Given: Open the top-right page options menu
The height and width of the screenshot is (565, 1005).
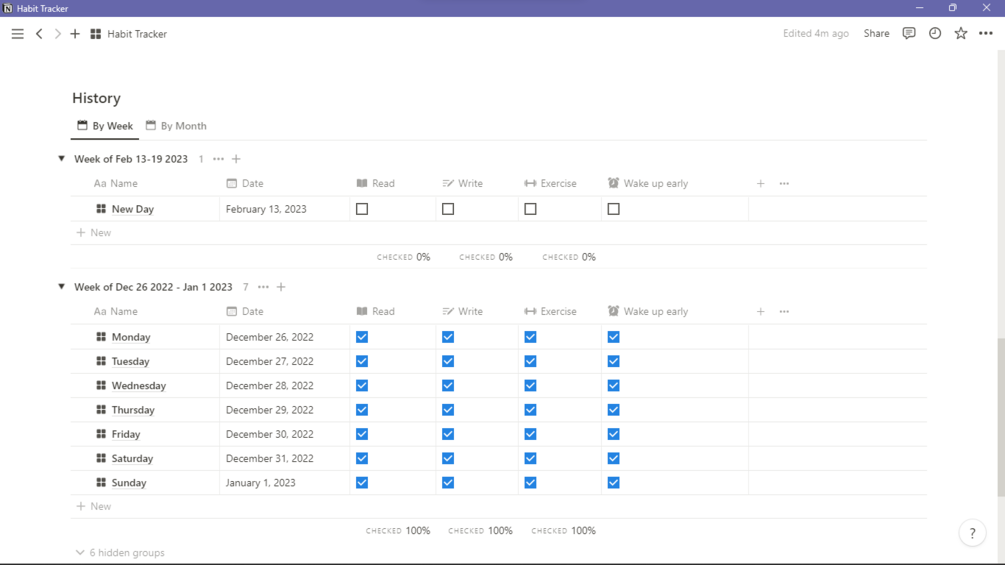Looking at the screenshot, I should [986, 34].
